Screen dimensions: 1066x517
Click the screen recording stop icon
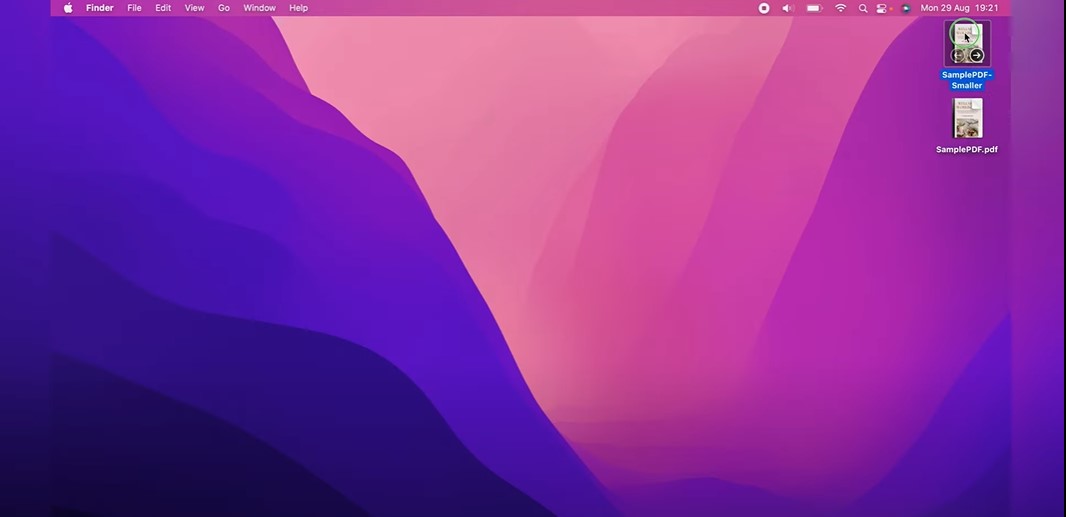(763, 8)
